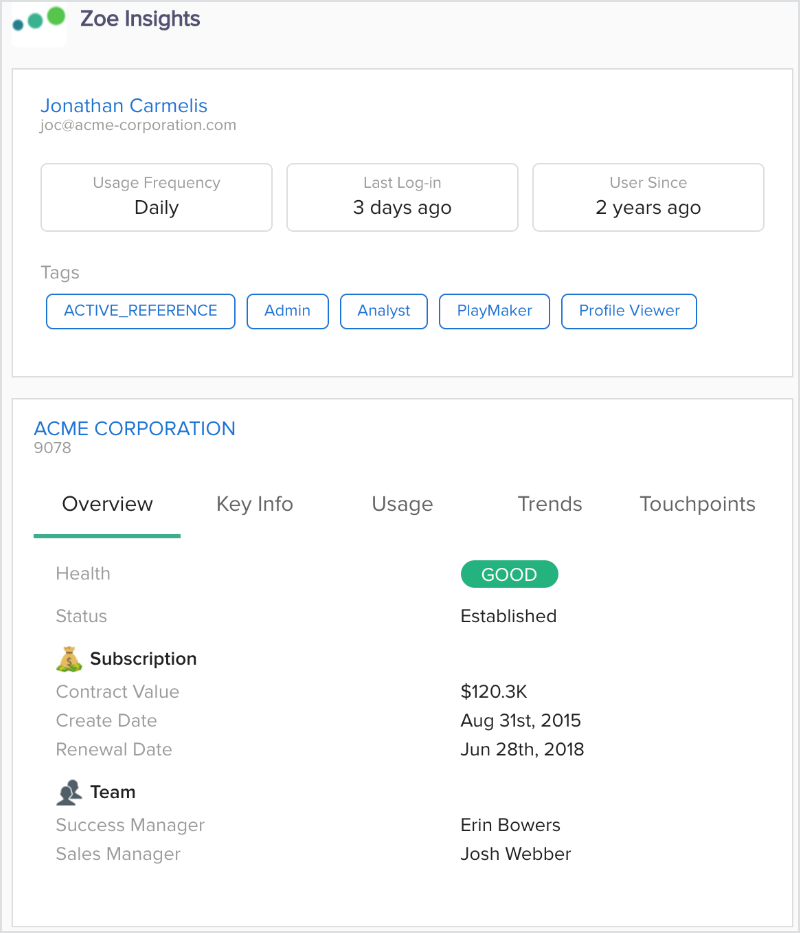Image resolution: width=800 pixels, height=933 pixels.
Task: Click the Team people icon
Action: [x=68, y=792]
